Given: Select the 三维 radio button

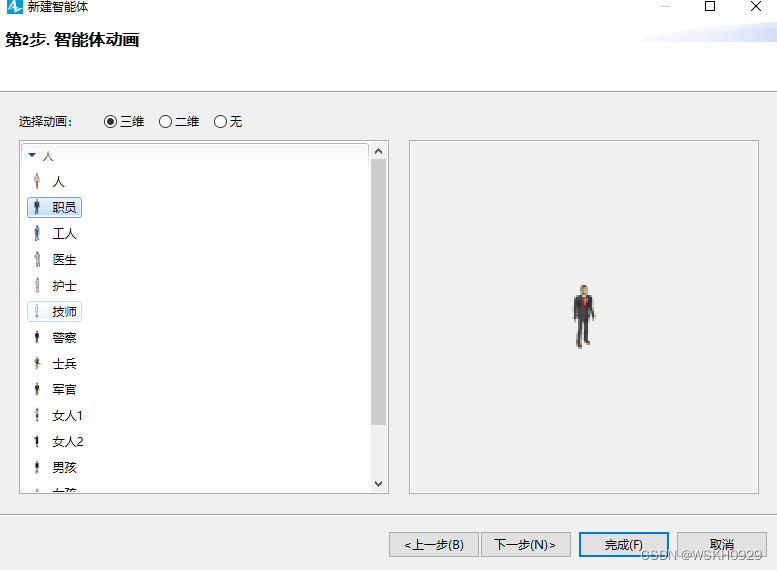Looking at the screenshot, I should click(x=111, y=121).
